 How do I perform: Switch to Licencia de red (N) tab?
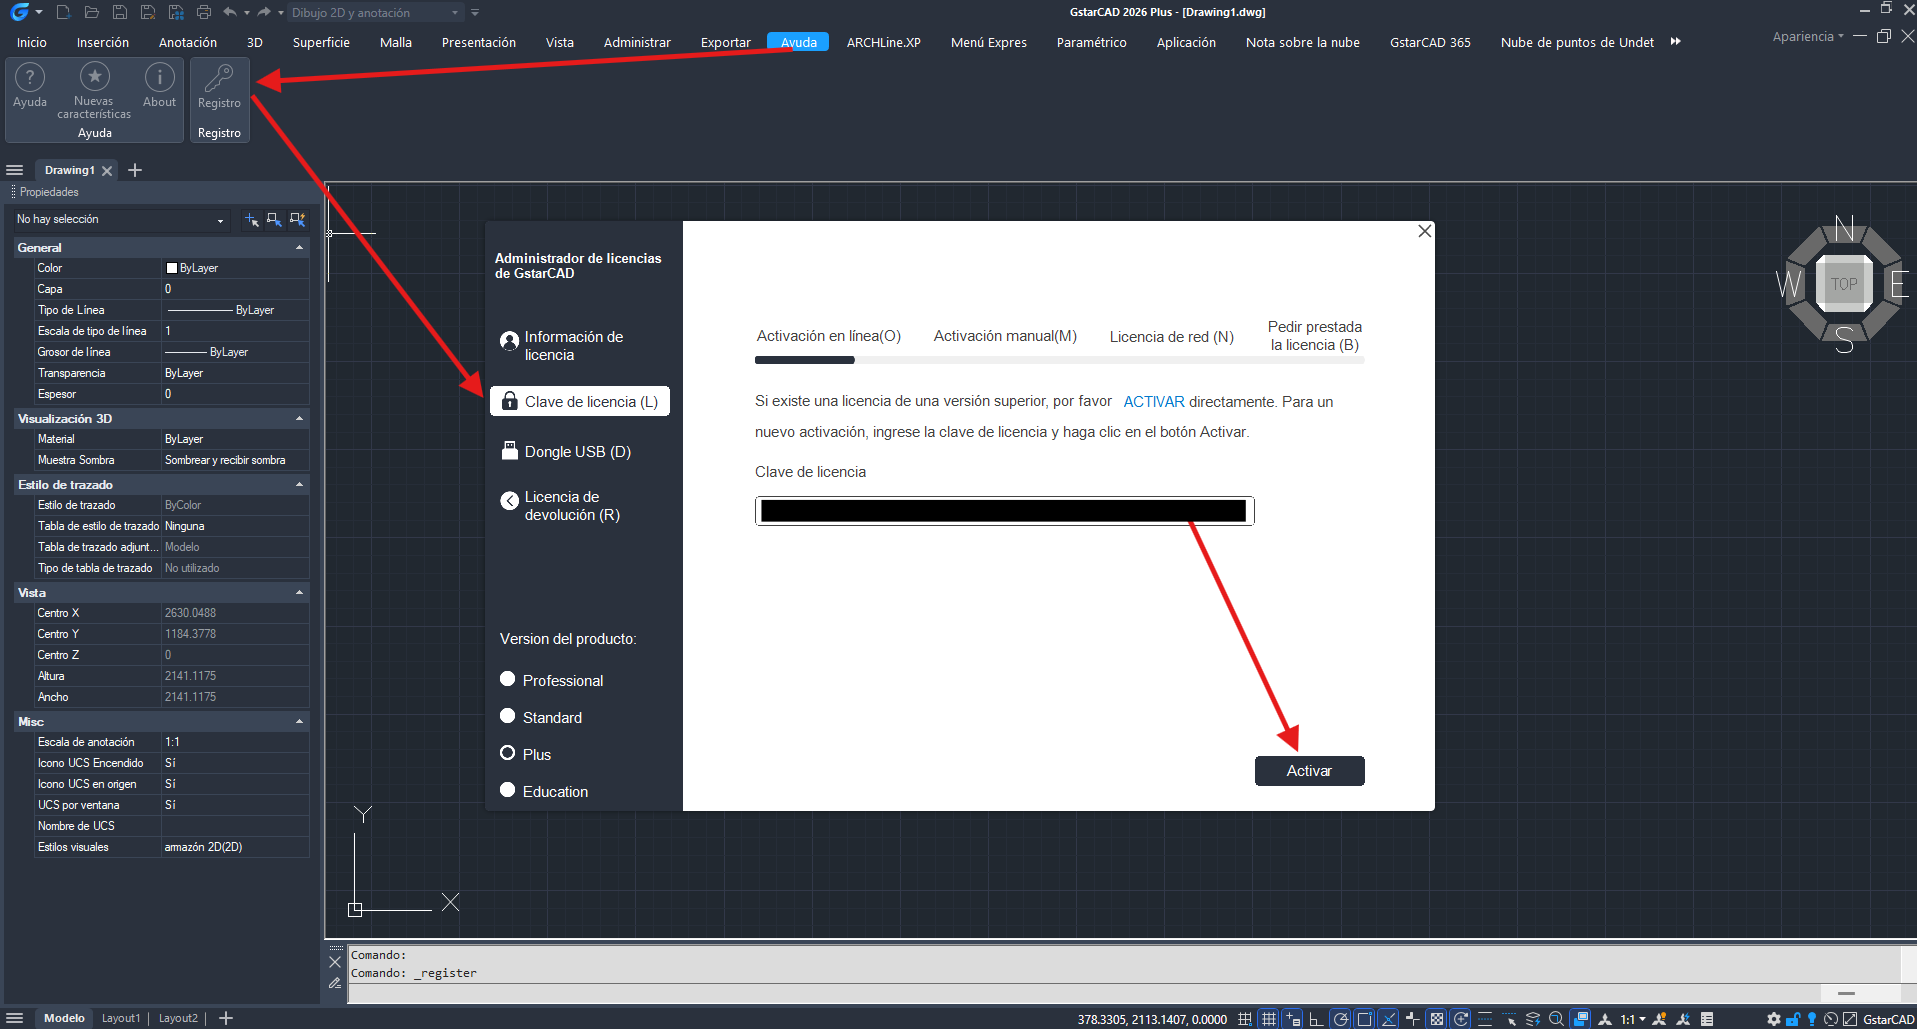pos(1172,337)
